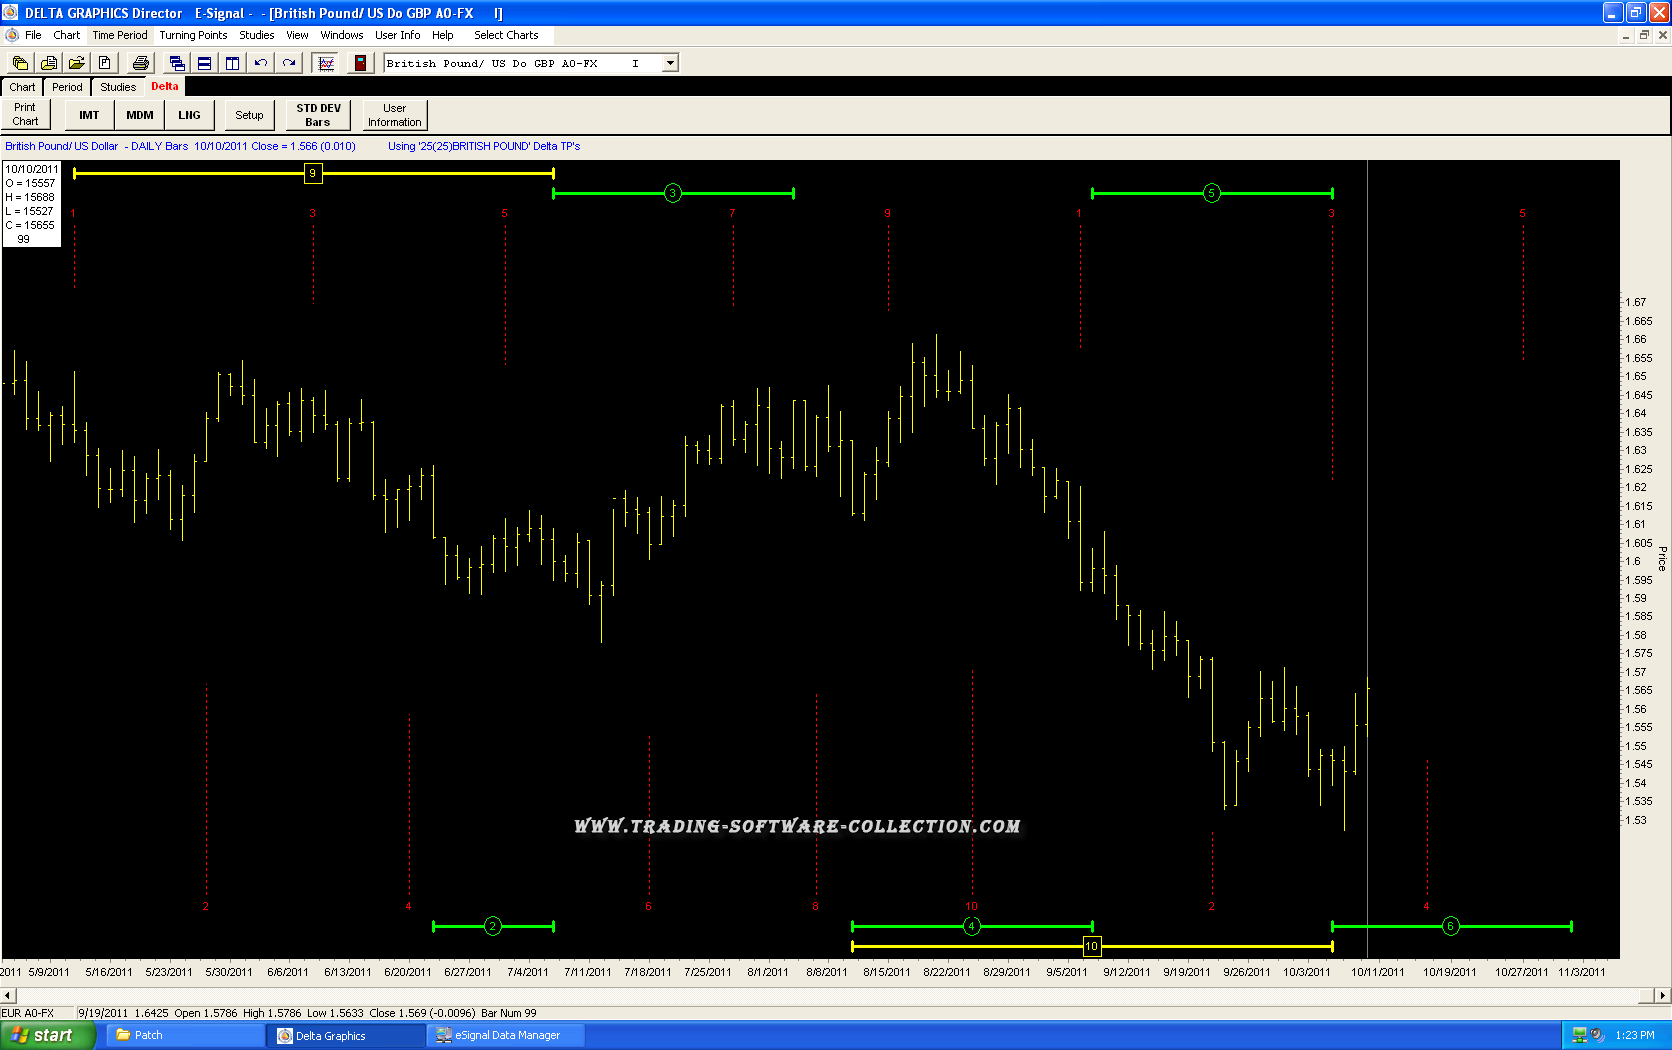The image size is (1672, 1050).
Task: Open the Turning Points menu
Action: [x=193, y=35]
